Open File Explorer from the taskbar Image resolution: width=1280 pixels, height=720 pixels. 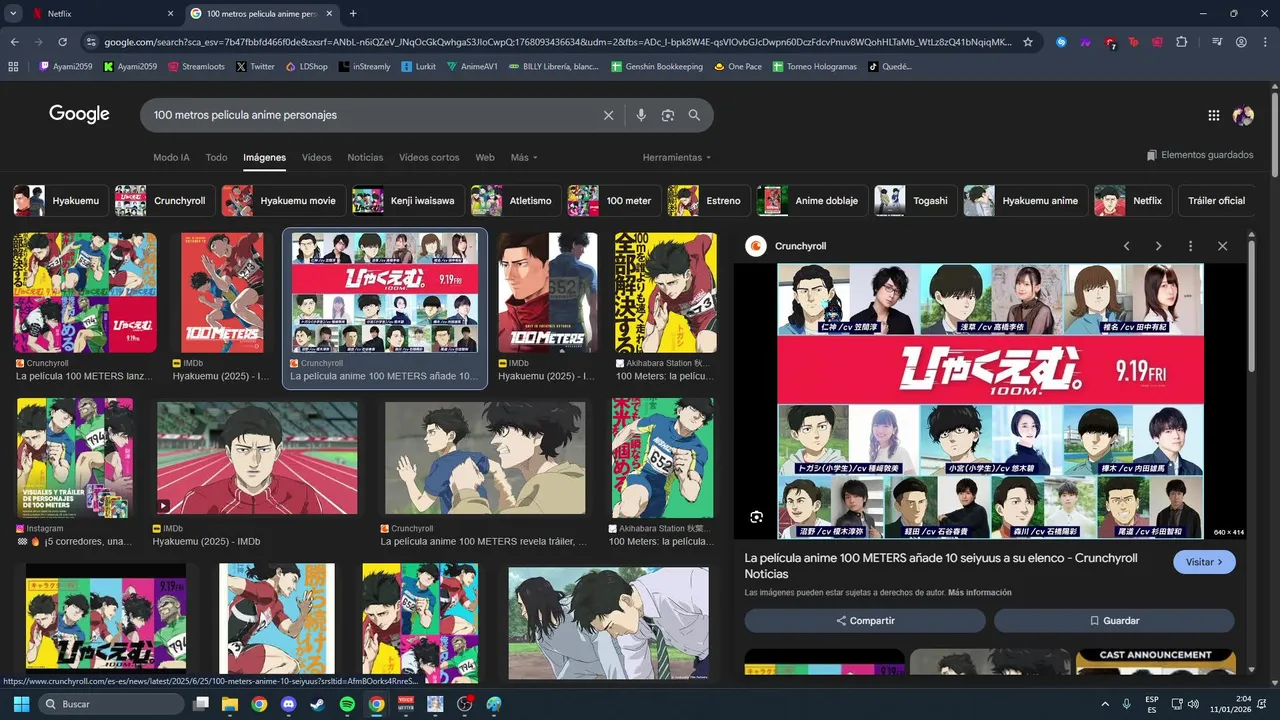point(230,704)
